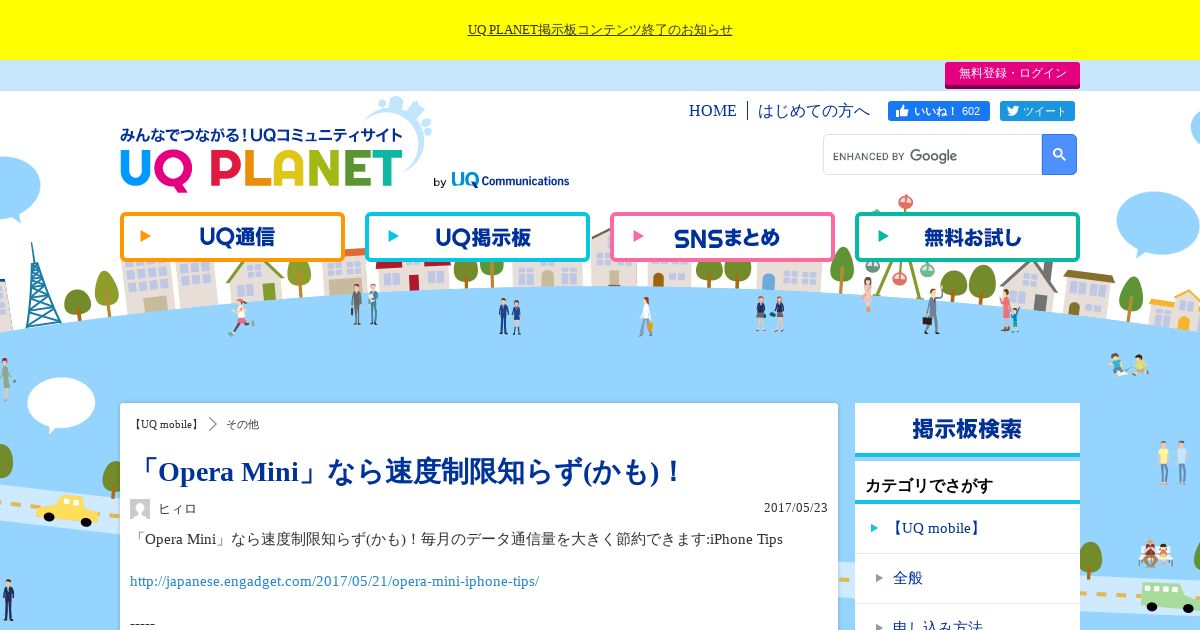1200x630 pixels.
Task: Open the Opera Mini article title
Action: coord(409,471)
